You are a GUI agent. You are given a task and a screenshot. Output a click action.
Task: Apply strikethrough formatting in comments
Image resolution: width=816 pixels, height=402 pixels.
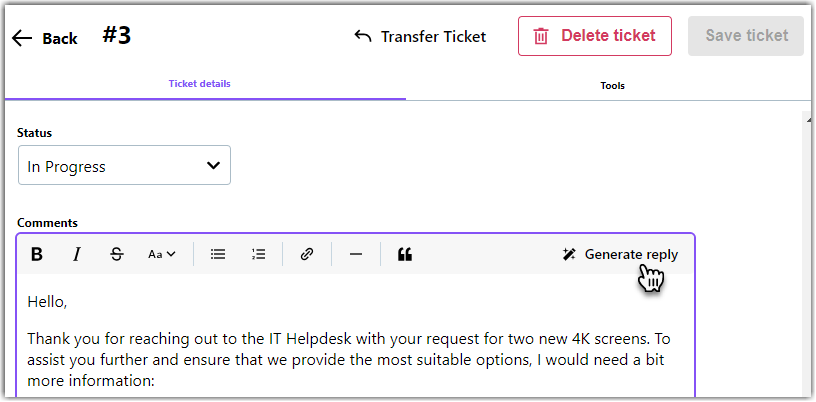coord(117,254)
